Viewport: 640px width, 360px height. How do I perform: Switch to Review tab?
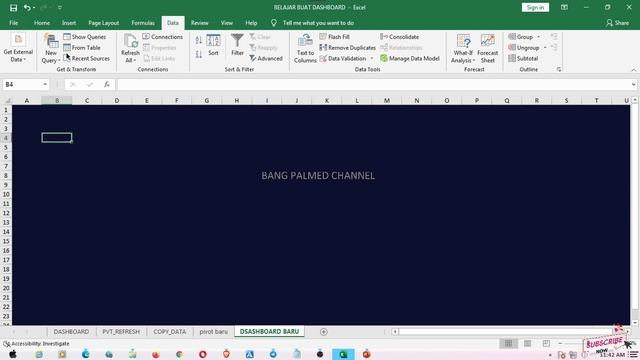pos(200,23)
